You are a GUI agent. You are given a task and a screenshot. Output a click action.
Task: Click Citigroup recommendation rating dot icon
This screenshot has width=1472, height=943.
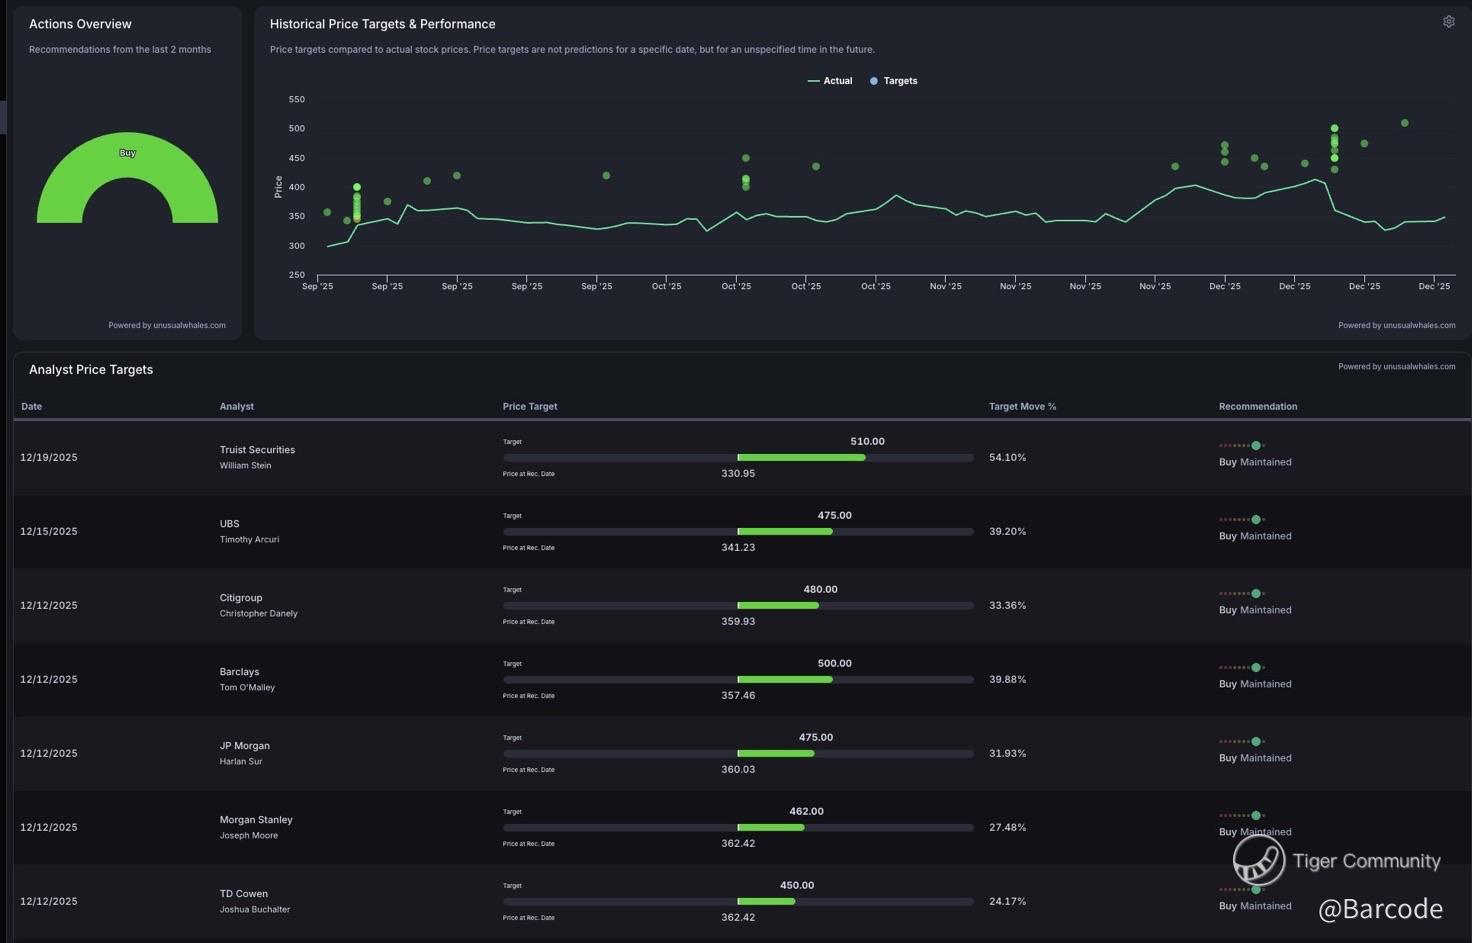[1256, 594]
